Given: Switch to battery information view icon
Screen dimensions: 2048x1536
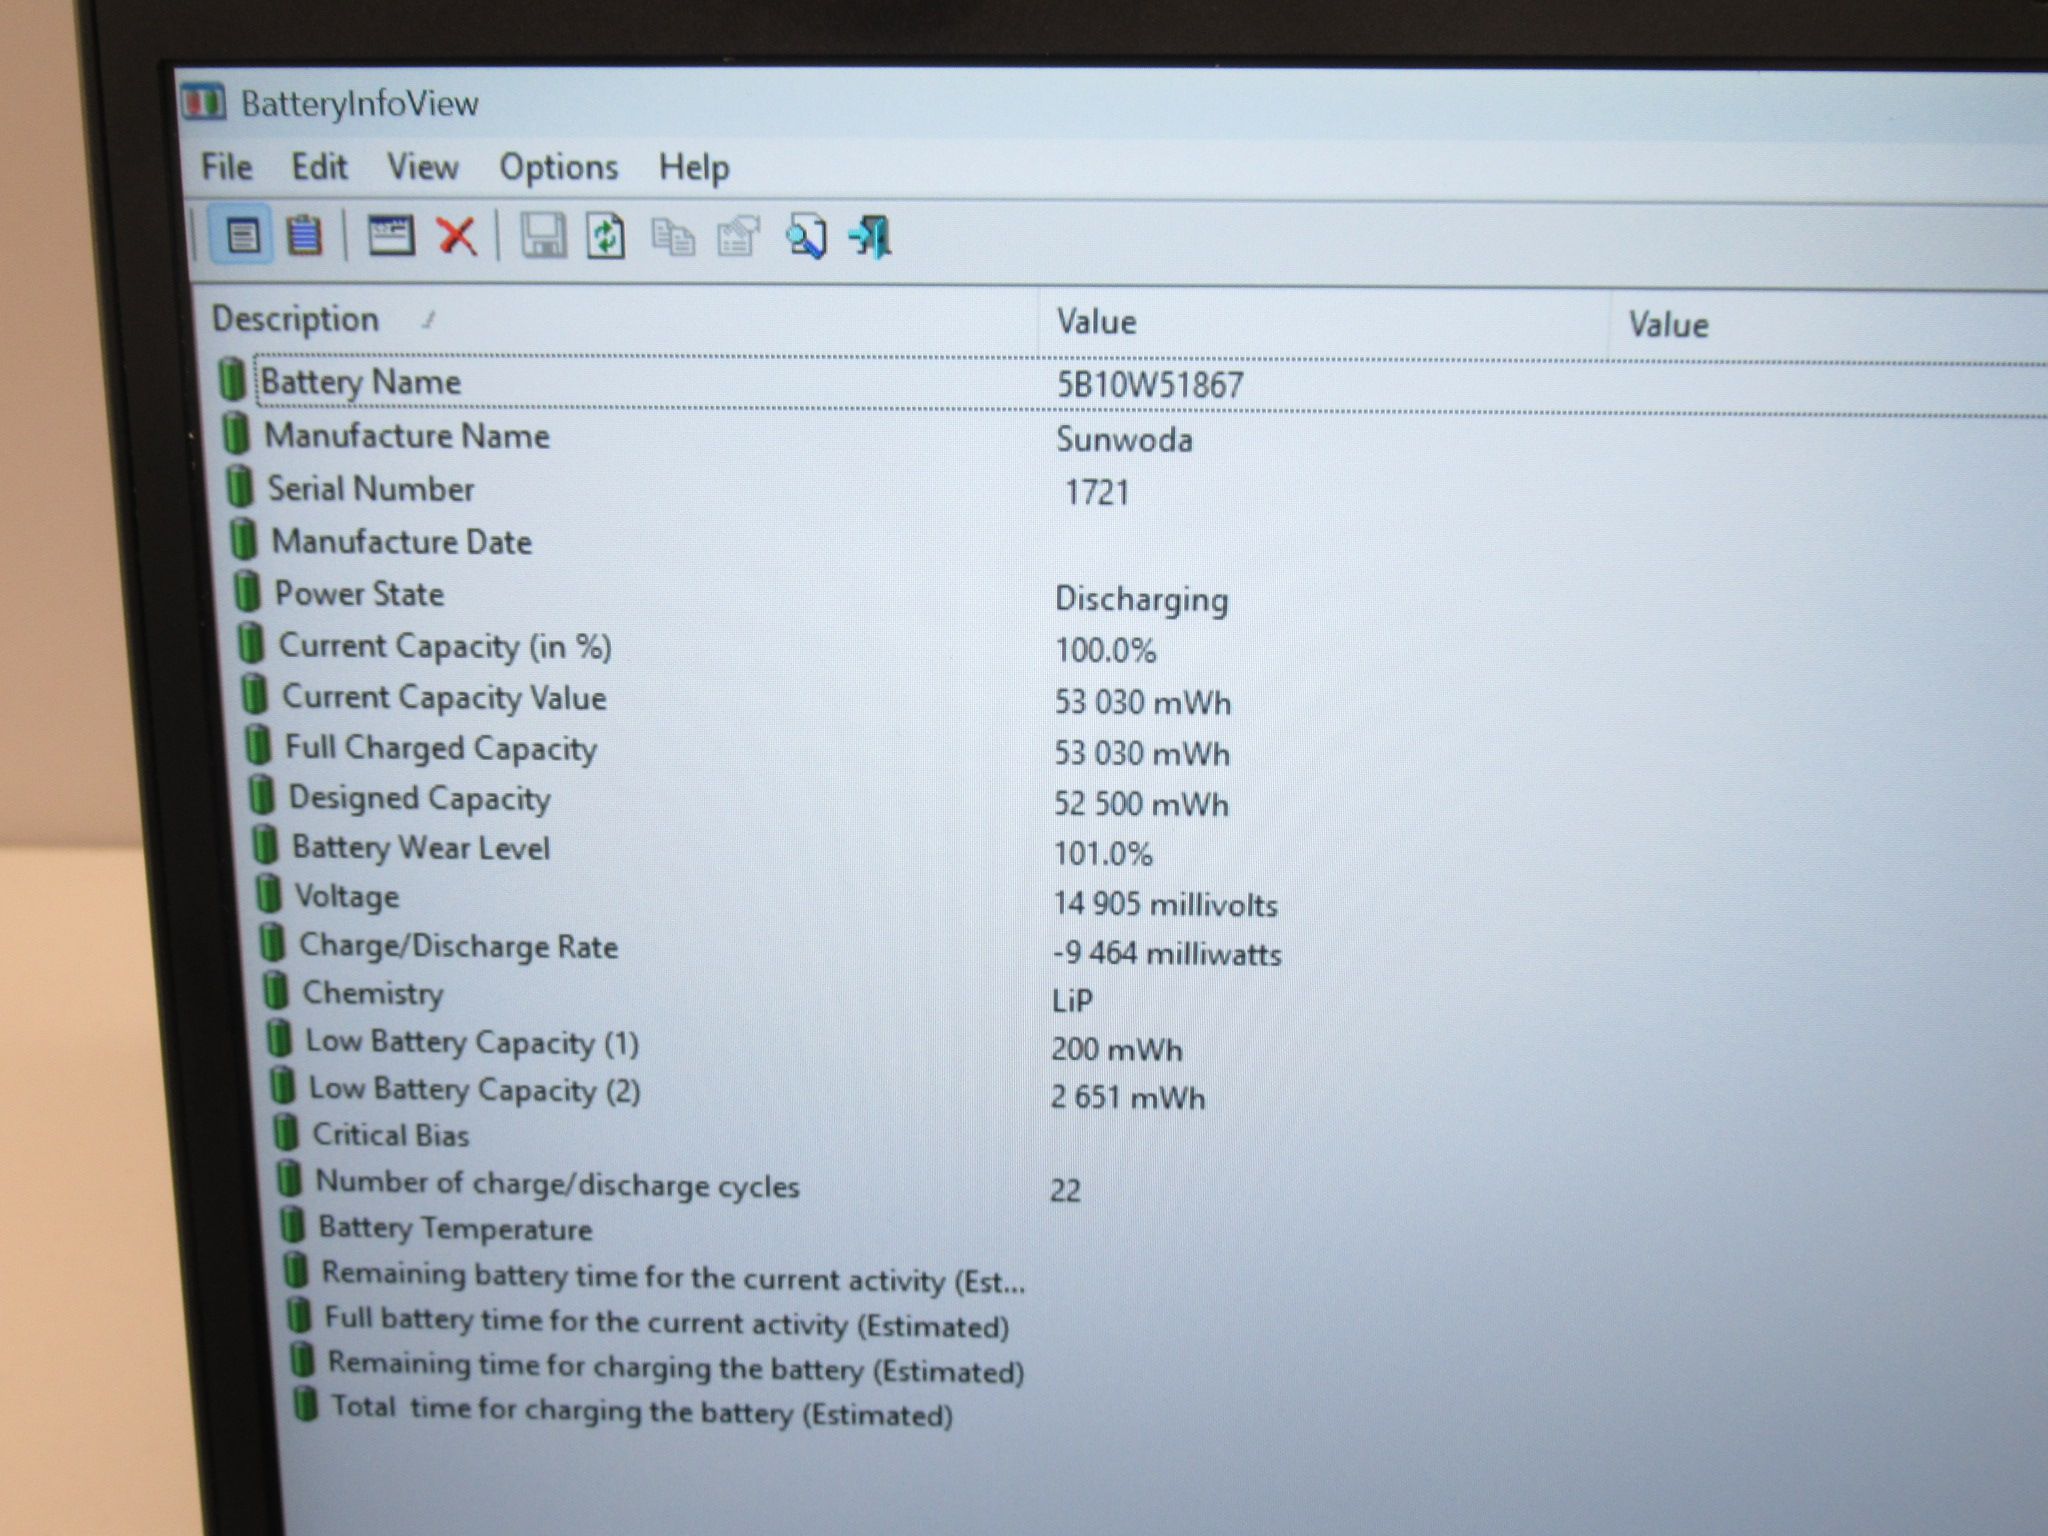Looking at the screenshot, I should [x=242, y=236].
